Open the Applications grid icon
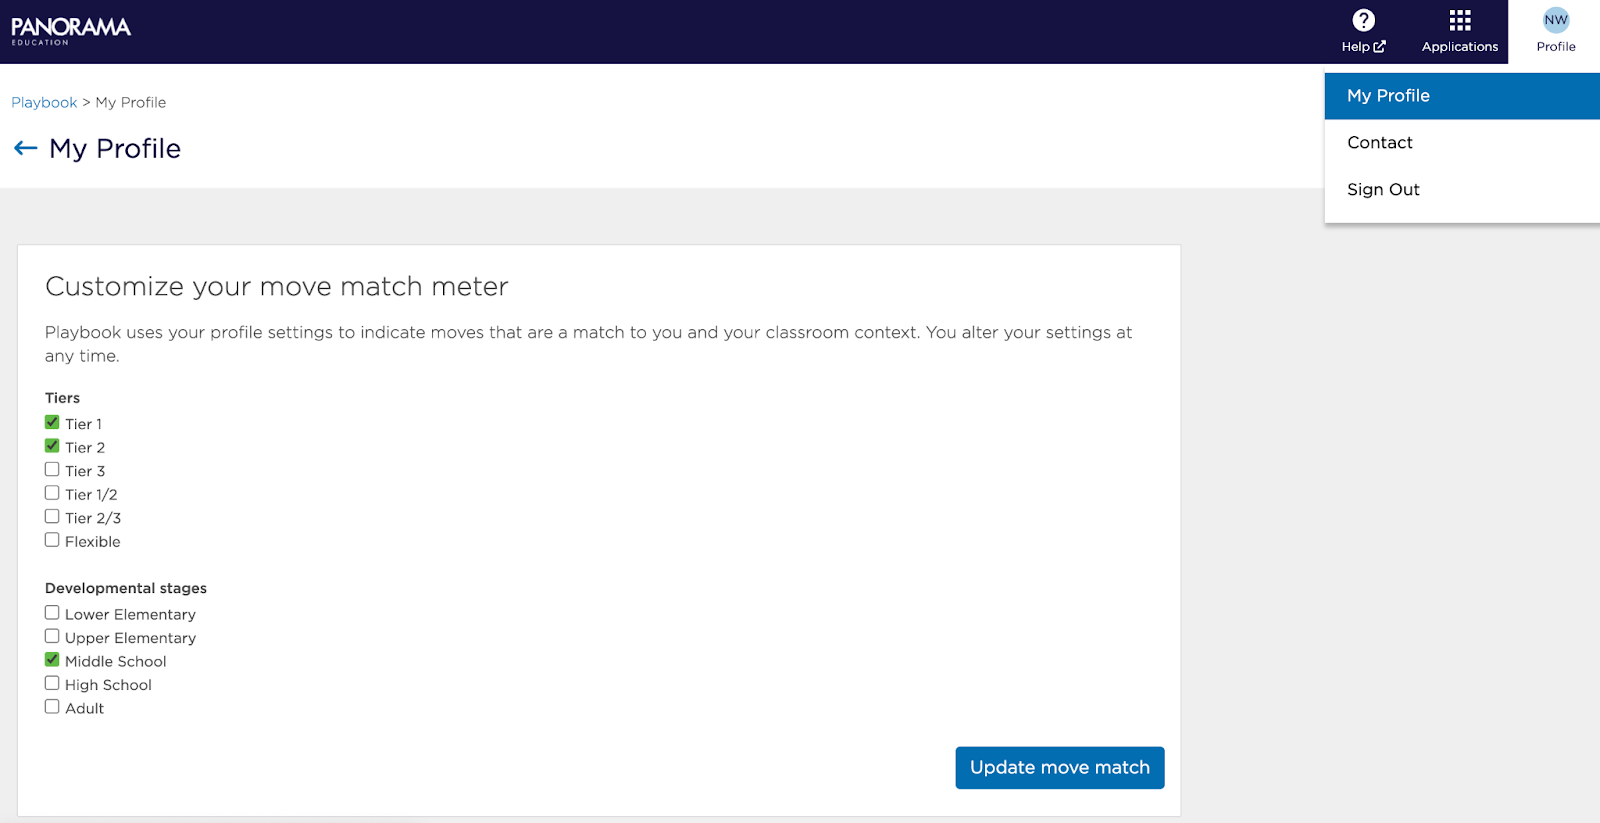Viewport: 1600px width, 823px height. tap(1460, 20)
